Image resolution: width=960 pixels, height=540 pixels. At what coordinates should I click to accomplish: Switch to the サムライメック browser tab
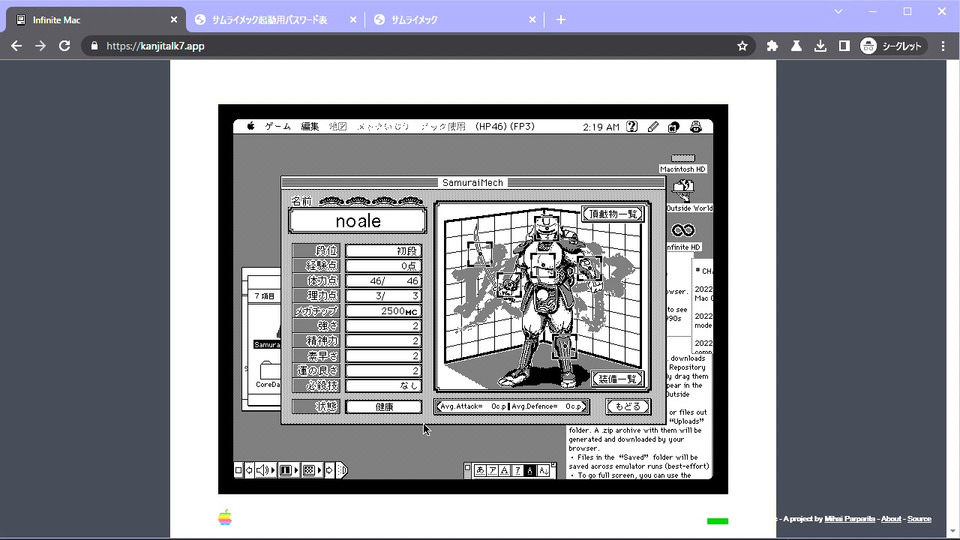415,20
